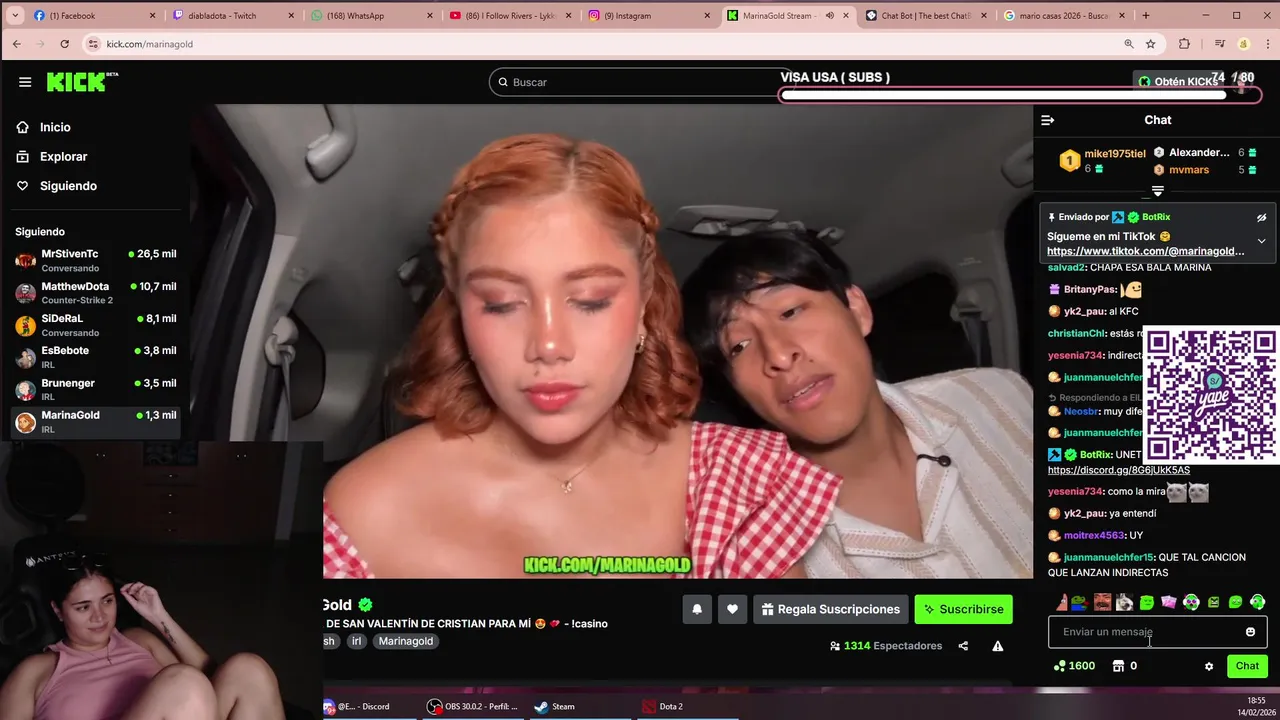
Task: Reload the Kick page
Action: coord(65,44)
